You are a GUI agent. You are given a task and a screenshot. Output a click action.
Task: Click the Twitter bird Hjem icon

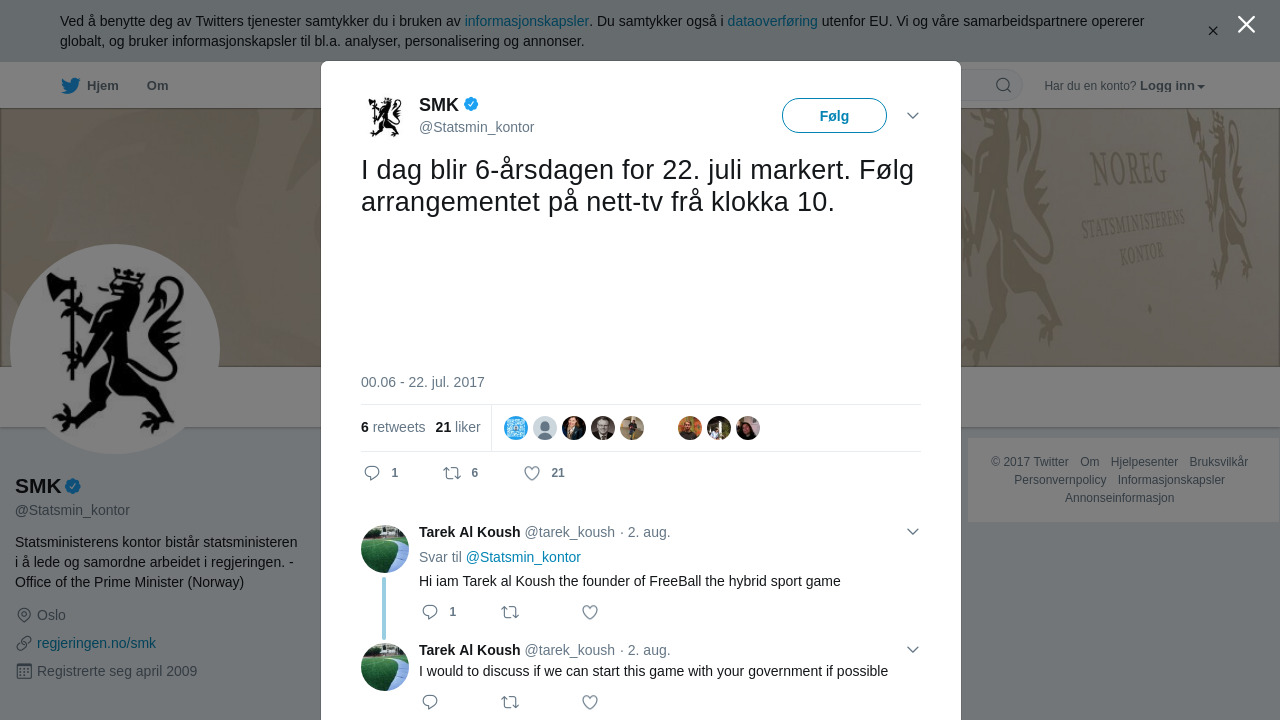pos(70,86)
